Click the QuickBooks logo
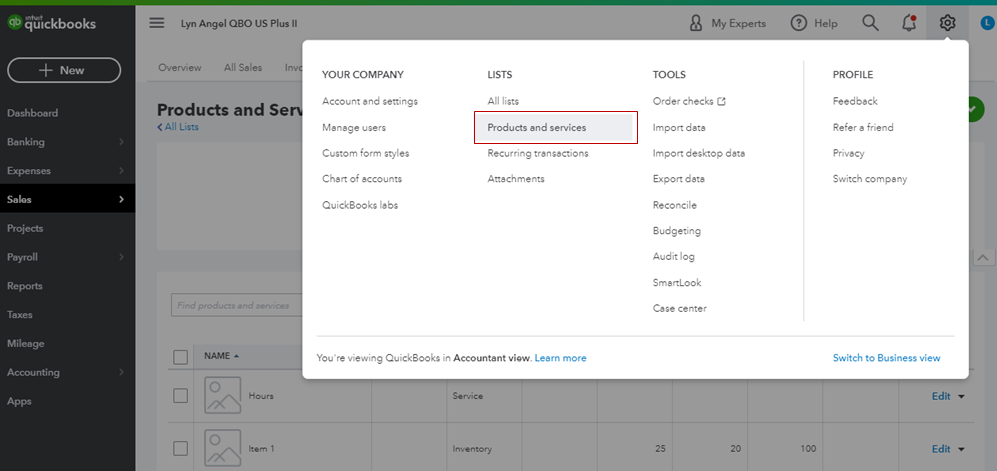The height and width of the screenshot is (471, 997). pos(52,24)
